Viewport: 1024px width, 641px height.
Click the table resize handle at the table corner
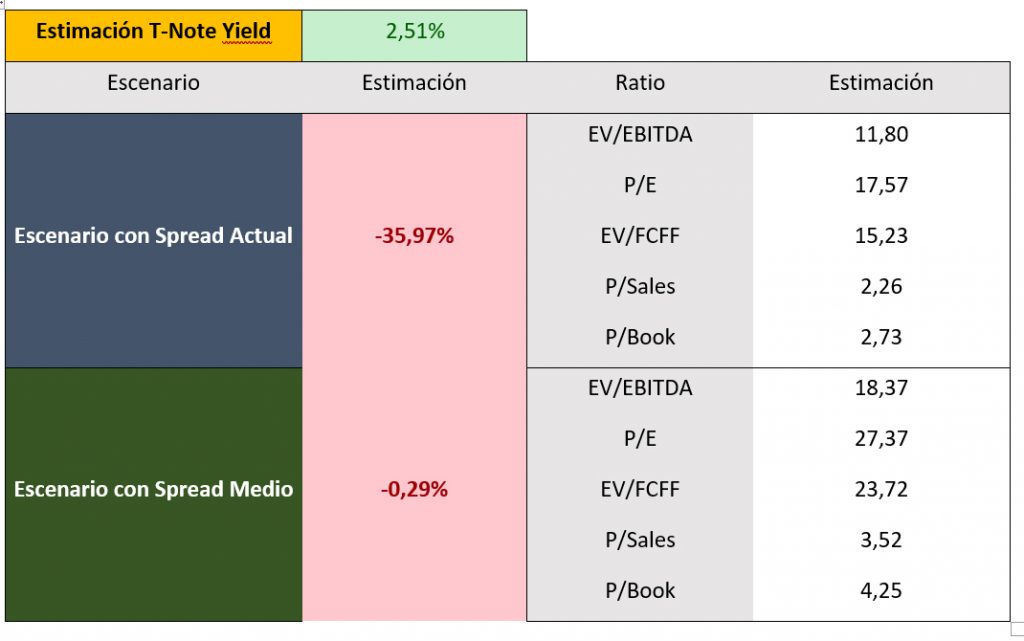[1016, 629]
